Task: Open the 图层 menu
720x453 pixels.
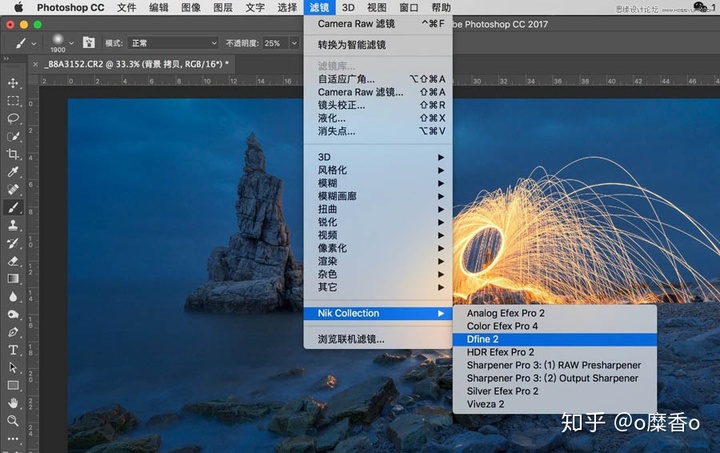Action: (223, 7)
